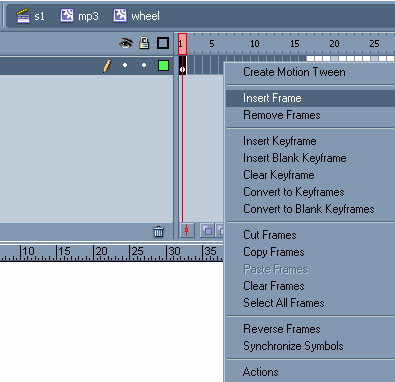This screenshot has width=395, height=382.
Task: Toggle the Onion Skin button
Action: (207, 230)
